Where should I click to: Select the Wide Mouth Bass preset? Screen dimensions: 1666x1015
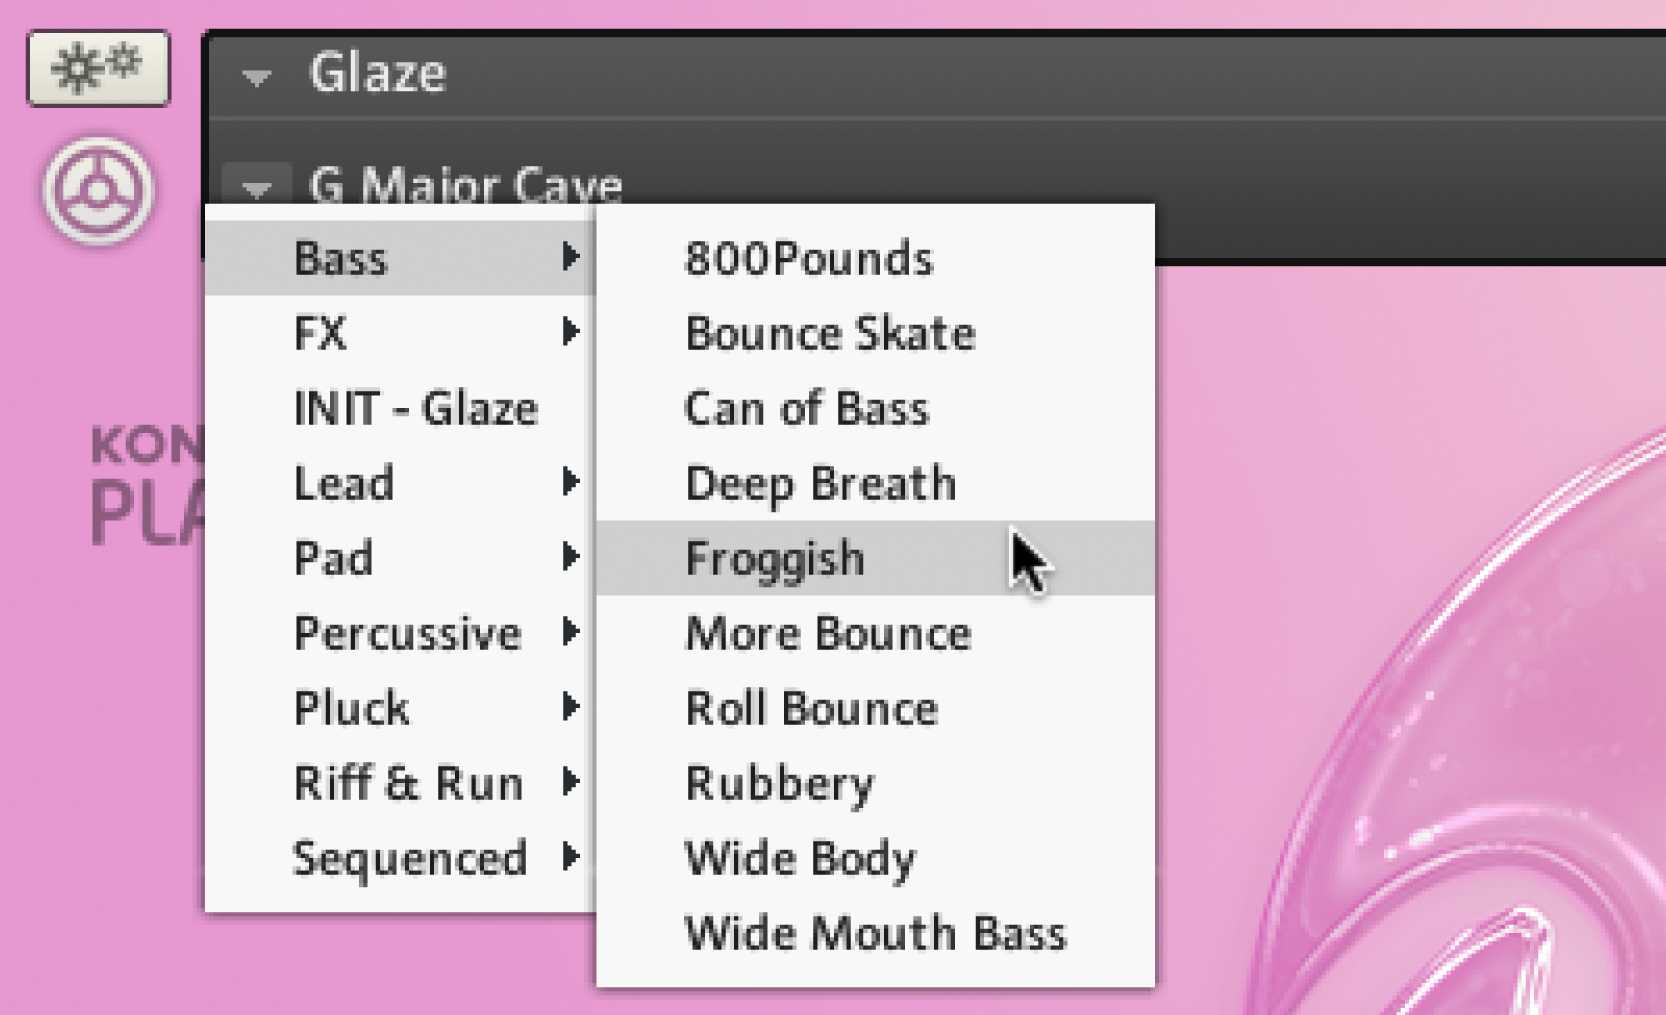pyautogui.click(x=875, y=933)
